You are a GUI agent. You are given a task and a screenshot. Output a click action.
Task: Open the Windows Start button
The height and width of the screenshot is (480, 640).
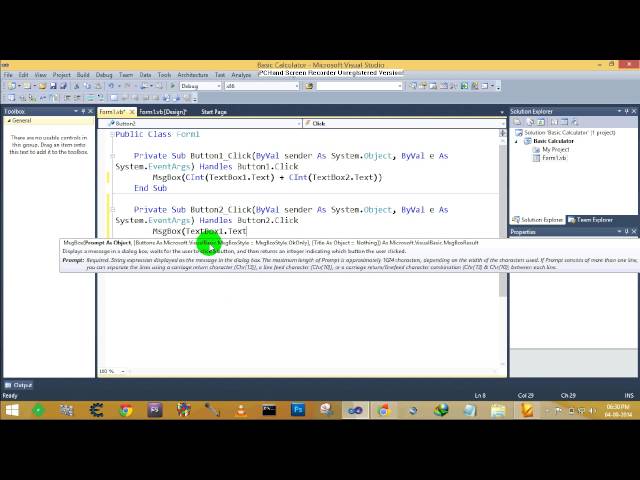(12, 410)
